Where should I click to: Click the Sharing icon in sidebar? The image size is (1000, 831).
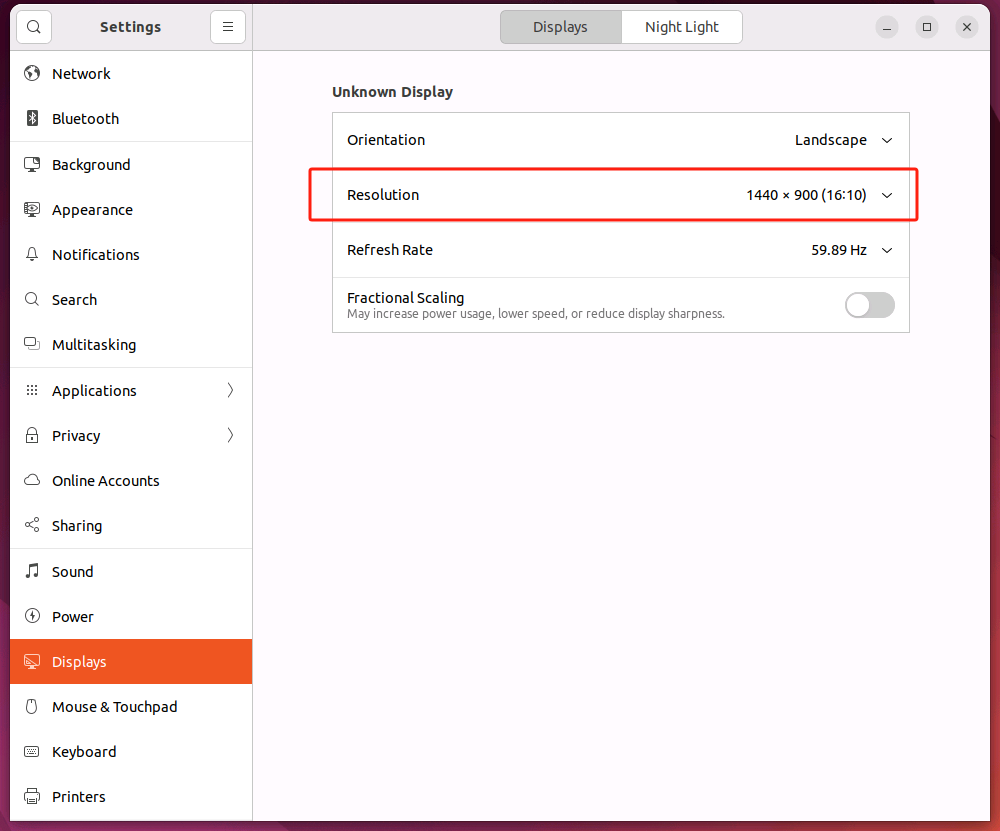(x=32, y=525)
